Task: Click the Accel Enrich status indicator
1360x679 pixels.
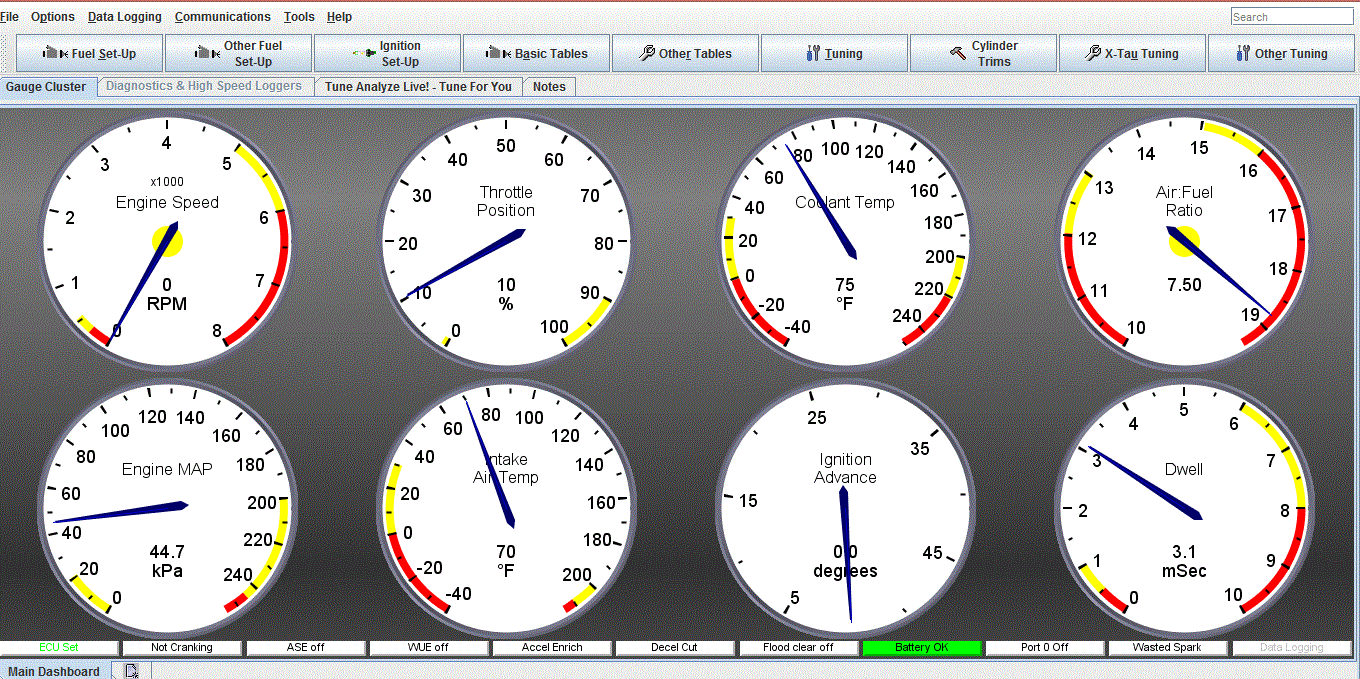Action: tap(552, 648)
